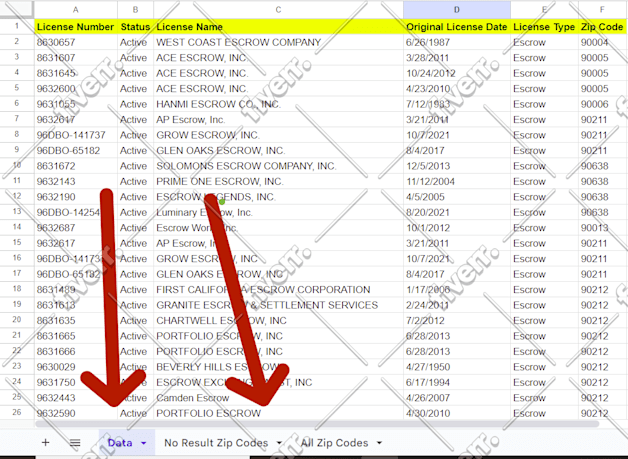Select column A header
The width and height of the screenshot is (628, 459).
pos(76,10)
